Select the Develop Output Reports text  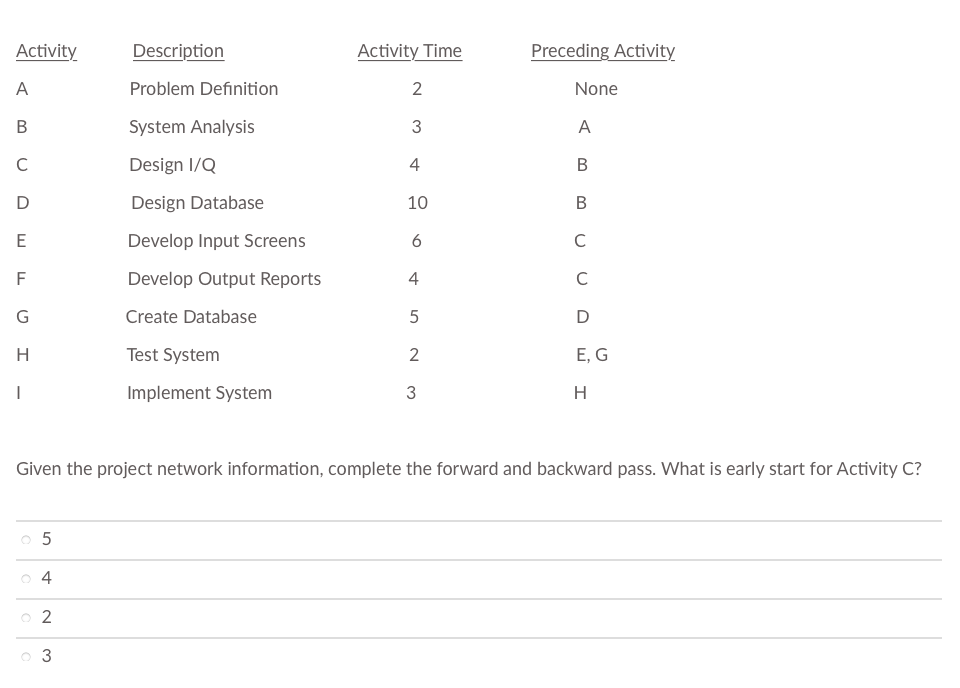pos(224,279)
